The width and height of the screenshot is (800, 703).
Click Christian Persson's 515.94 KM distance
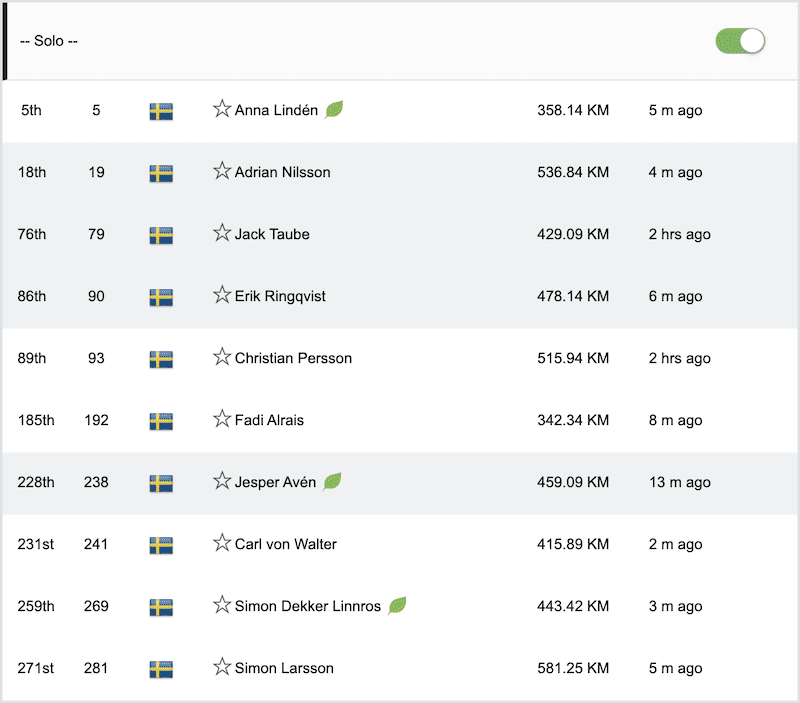coord(573,358)
